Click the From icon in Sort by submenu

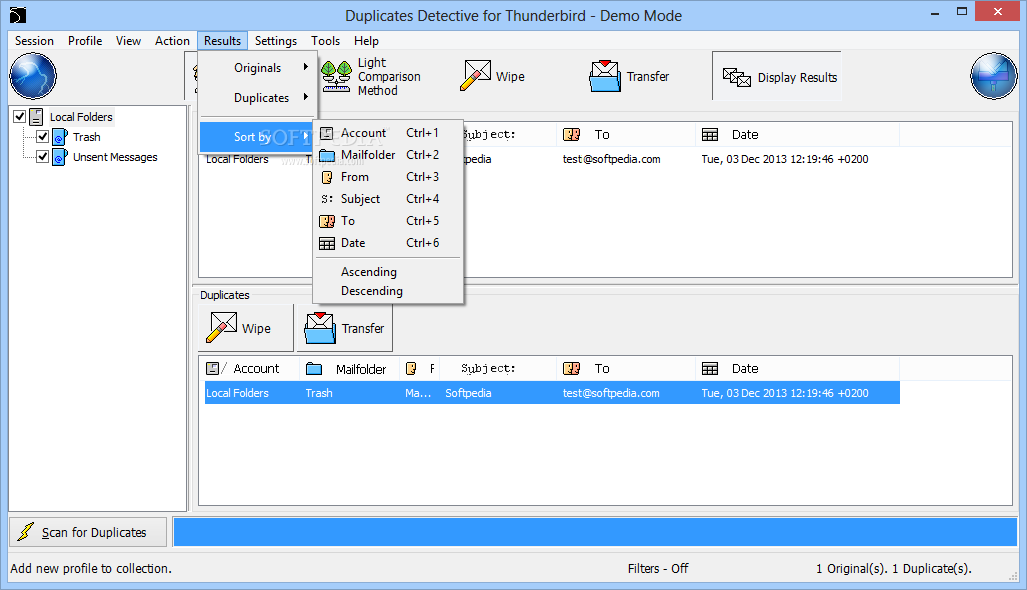pos(326,177)
